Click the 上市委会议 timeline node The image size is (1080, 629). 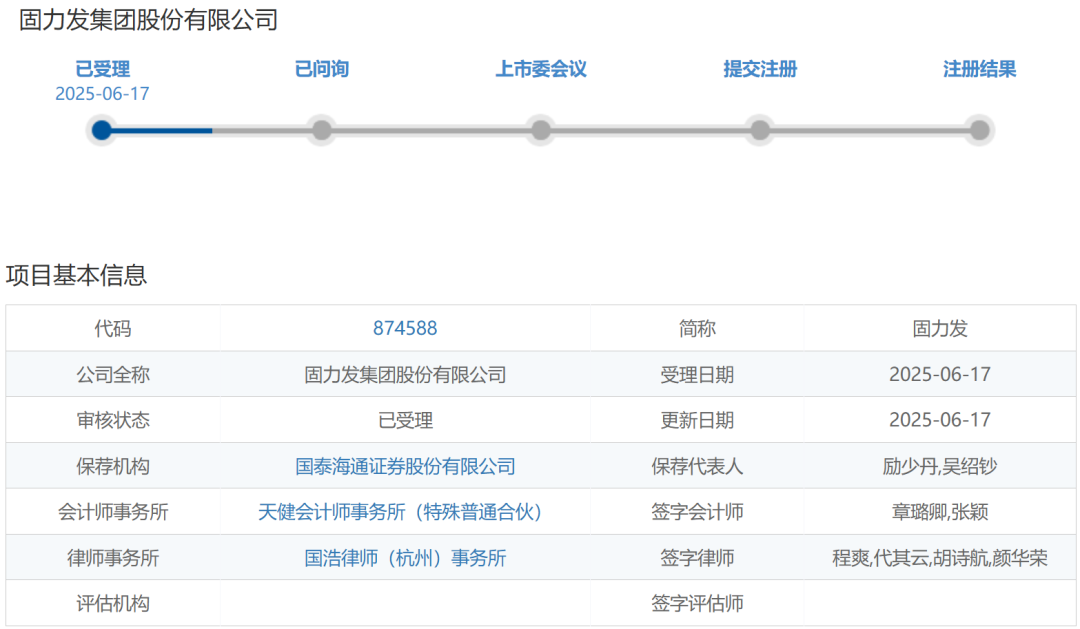click(540, 130)
